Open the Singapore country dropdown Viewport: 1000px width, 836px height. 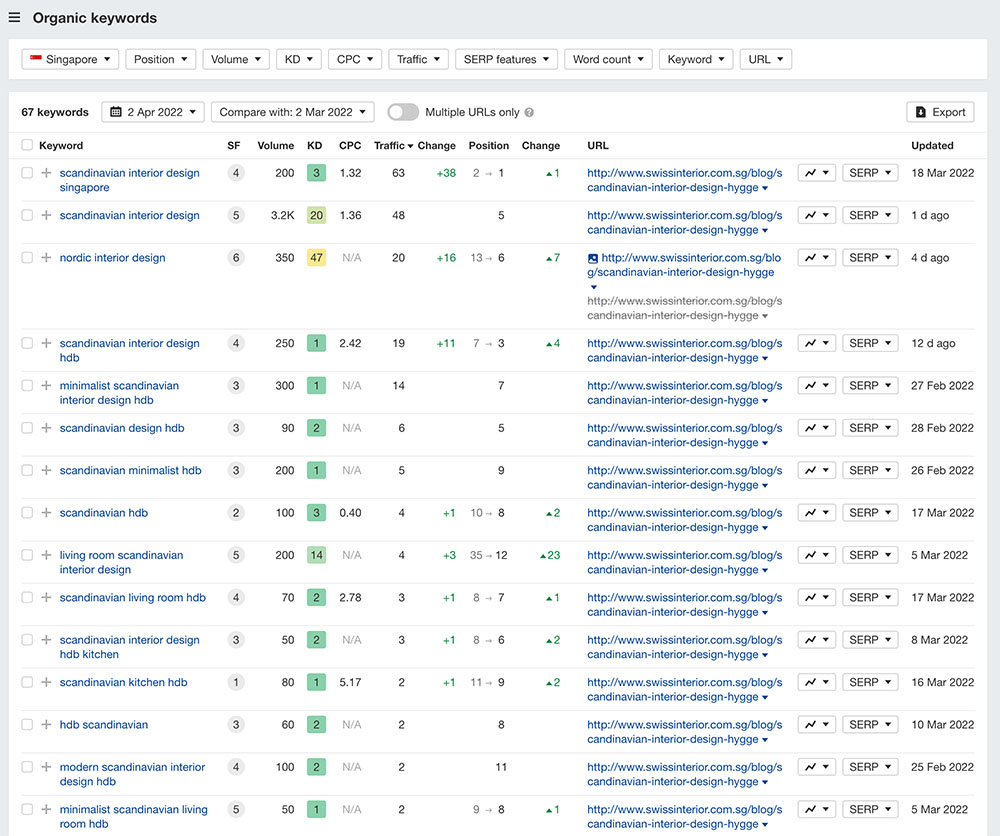tap(70, 59)
